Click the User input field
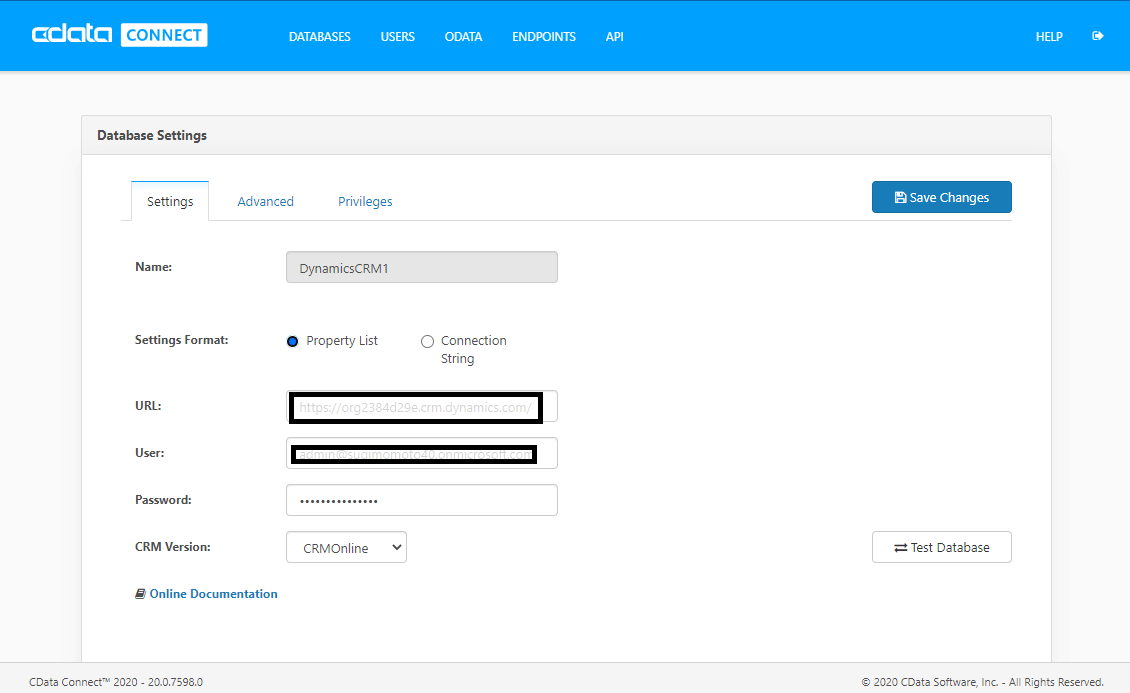The width and height of the screenshot is (1130, 693). click(422, 453)
